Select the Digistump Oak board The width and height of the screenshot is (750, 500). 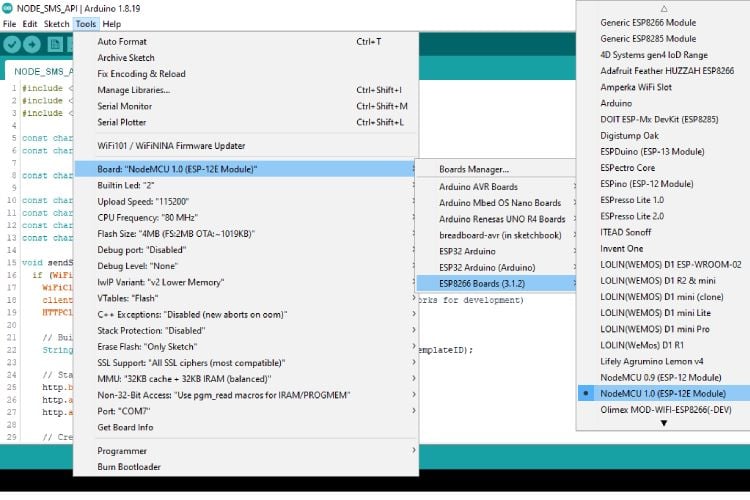[663, 135]
